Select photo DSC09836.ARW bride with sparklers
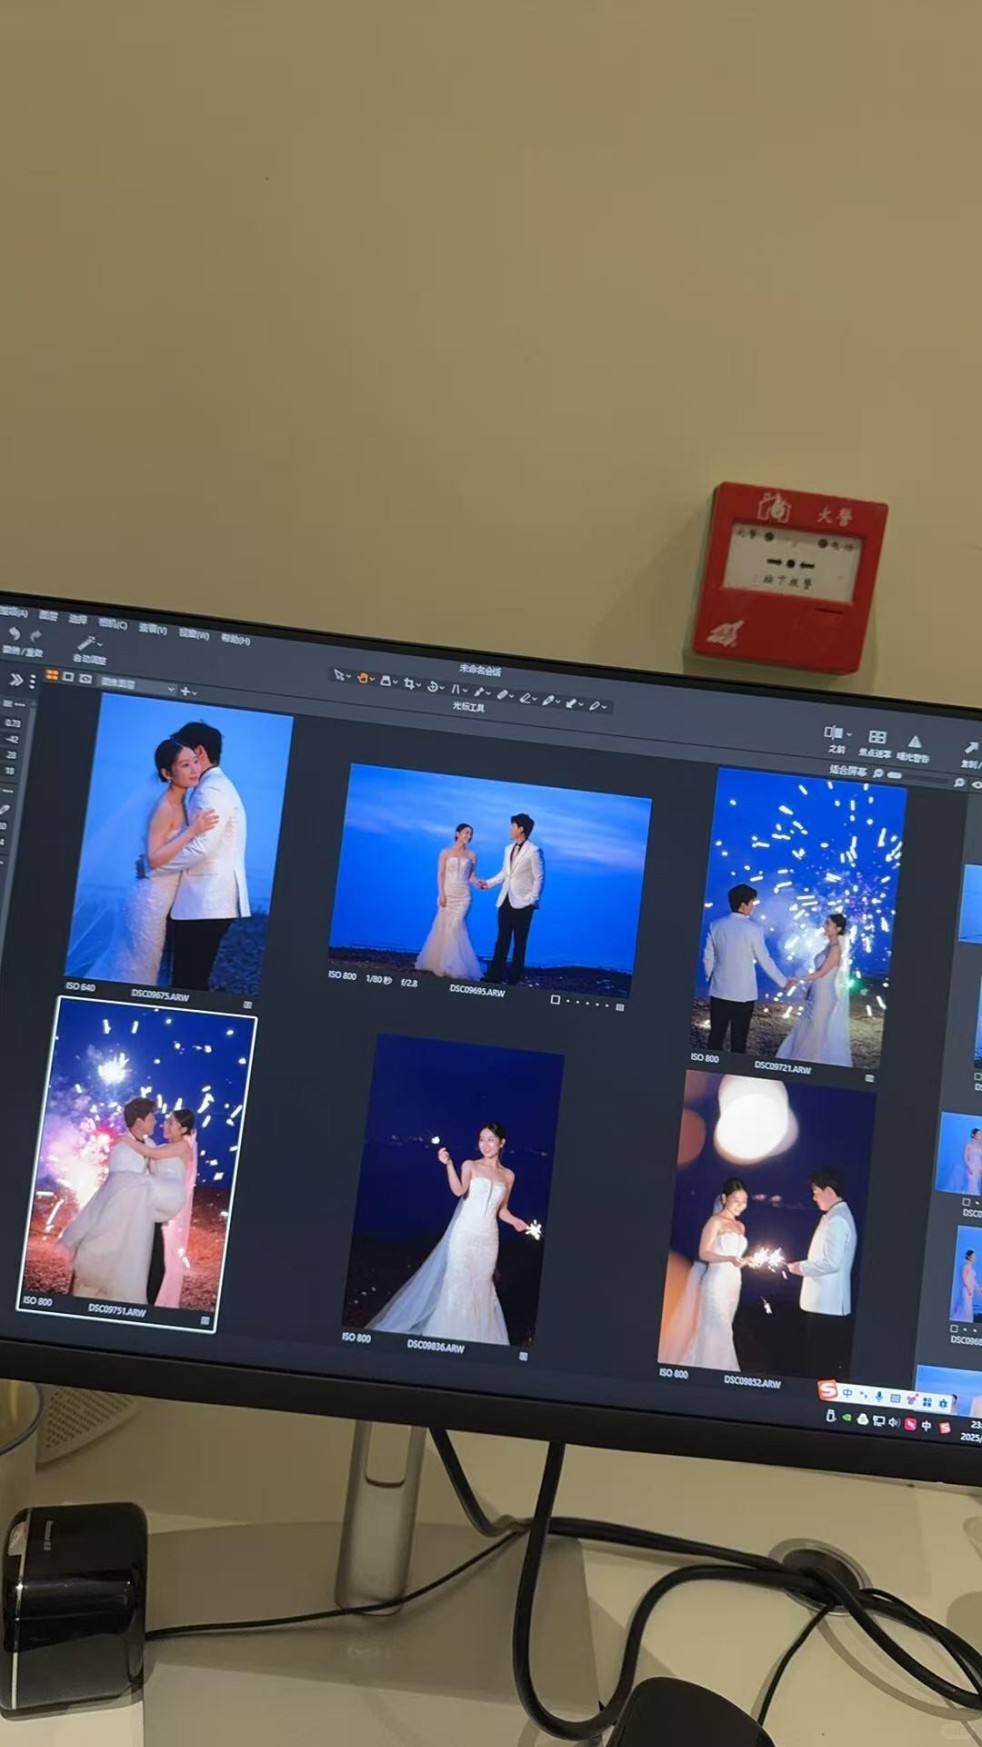This screenshot has width=982, height=1747. [x=452, y=1188]
